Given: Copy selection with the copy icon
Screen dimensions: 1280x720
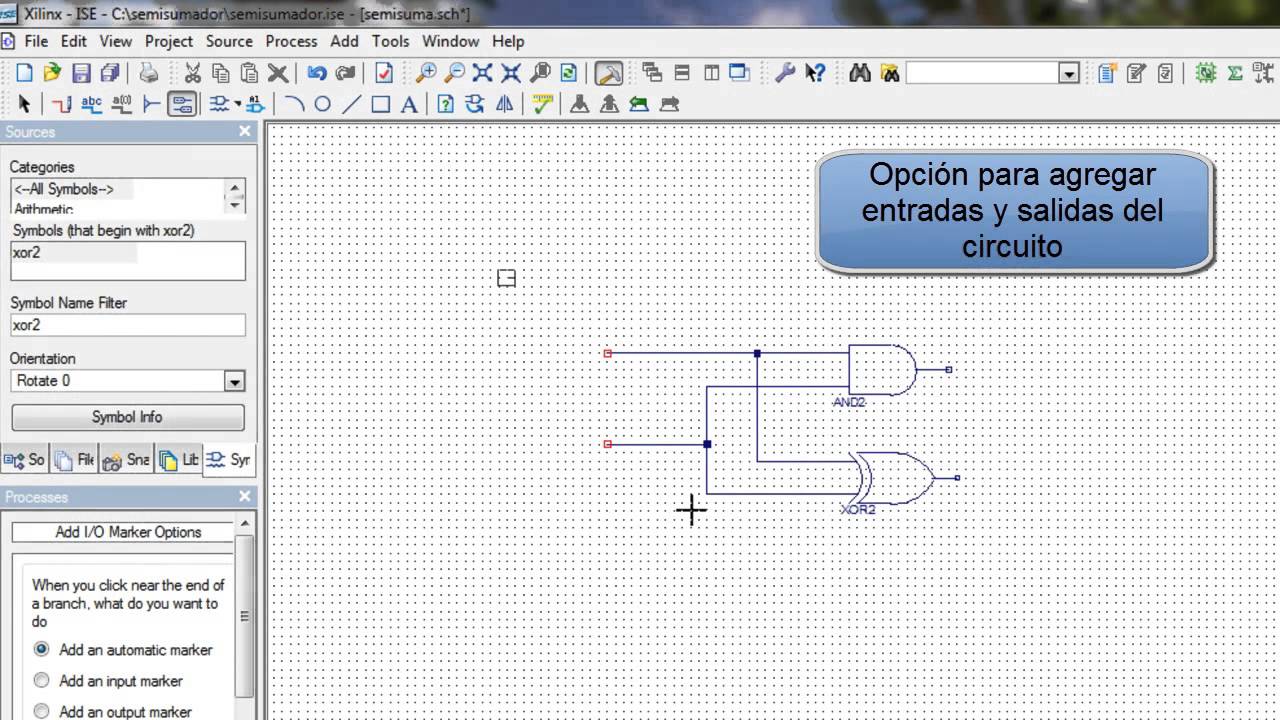Looking at the screenshot, I should click(221, 73).
